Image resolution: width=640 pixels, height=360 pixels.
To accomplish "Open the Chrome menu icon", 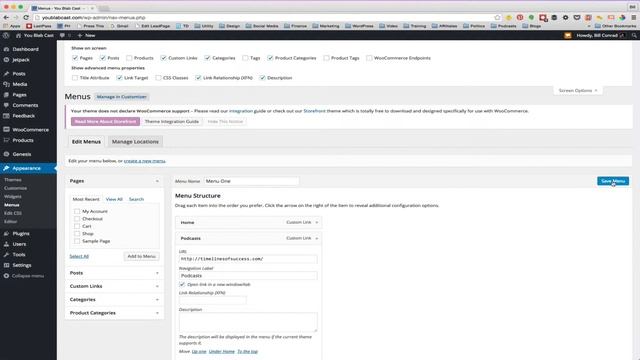I will click(x=633, y=18).
